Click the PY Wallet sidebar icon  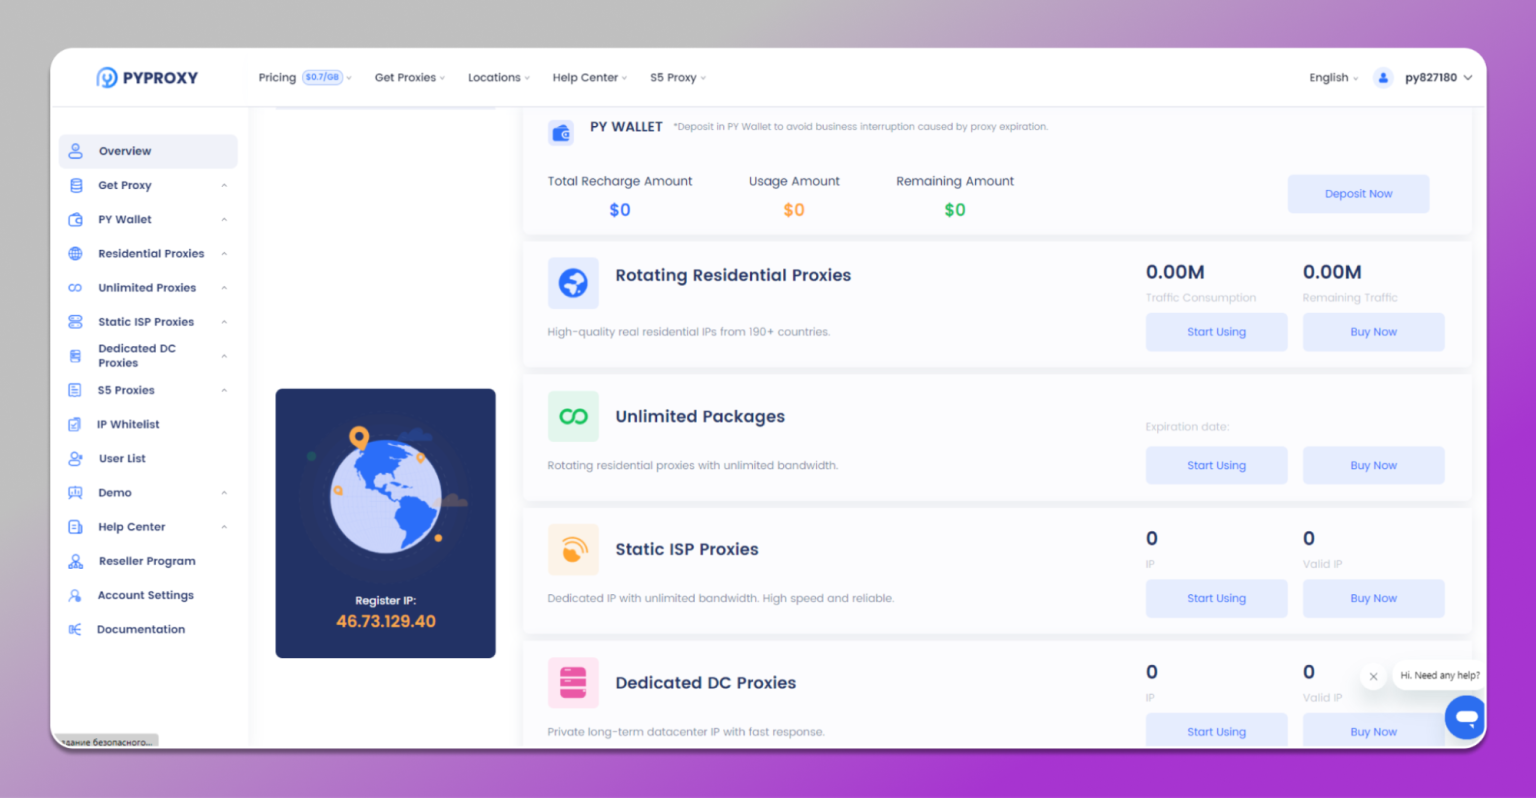click(74, 219)
